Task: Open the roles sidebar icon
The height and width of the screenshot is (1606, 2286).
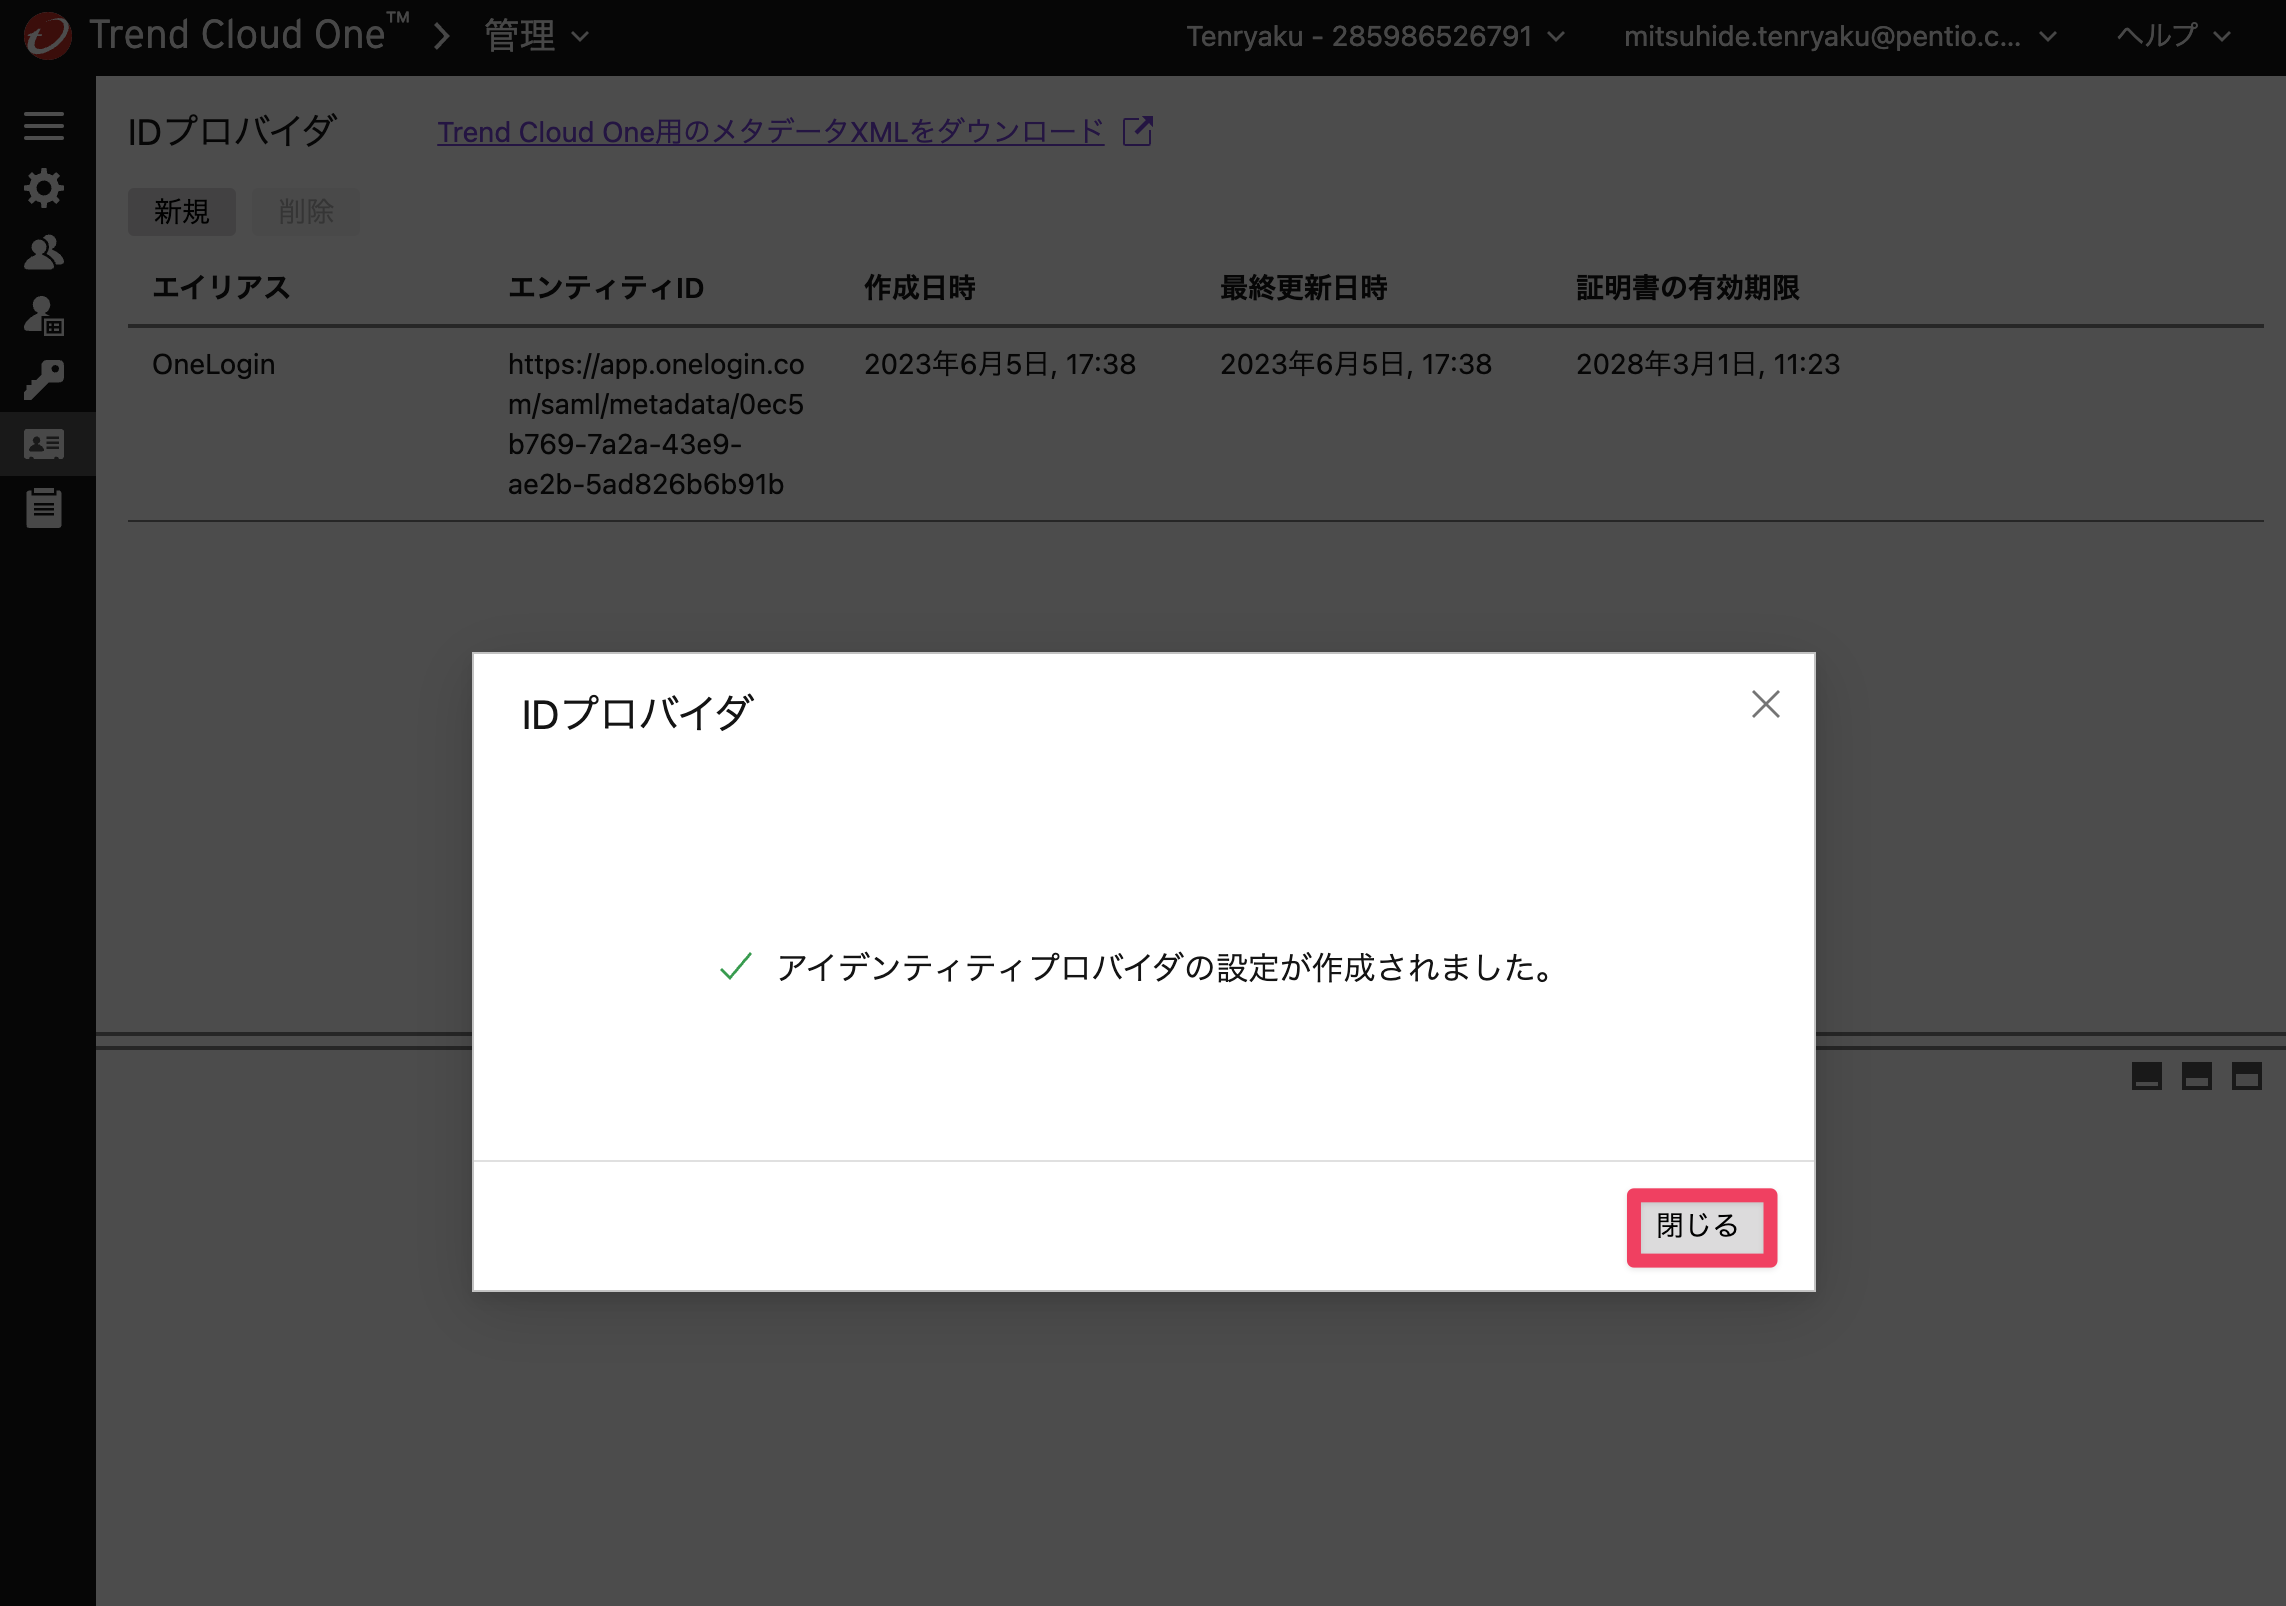Action: coord(44,316)
